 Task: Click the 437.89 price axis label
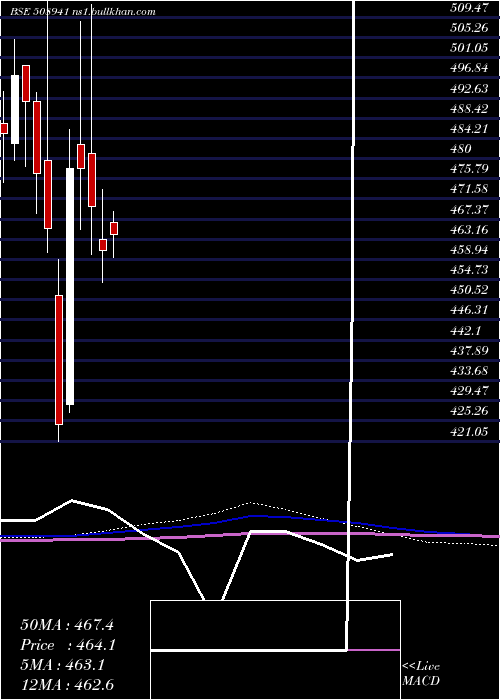coord(469,350)
